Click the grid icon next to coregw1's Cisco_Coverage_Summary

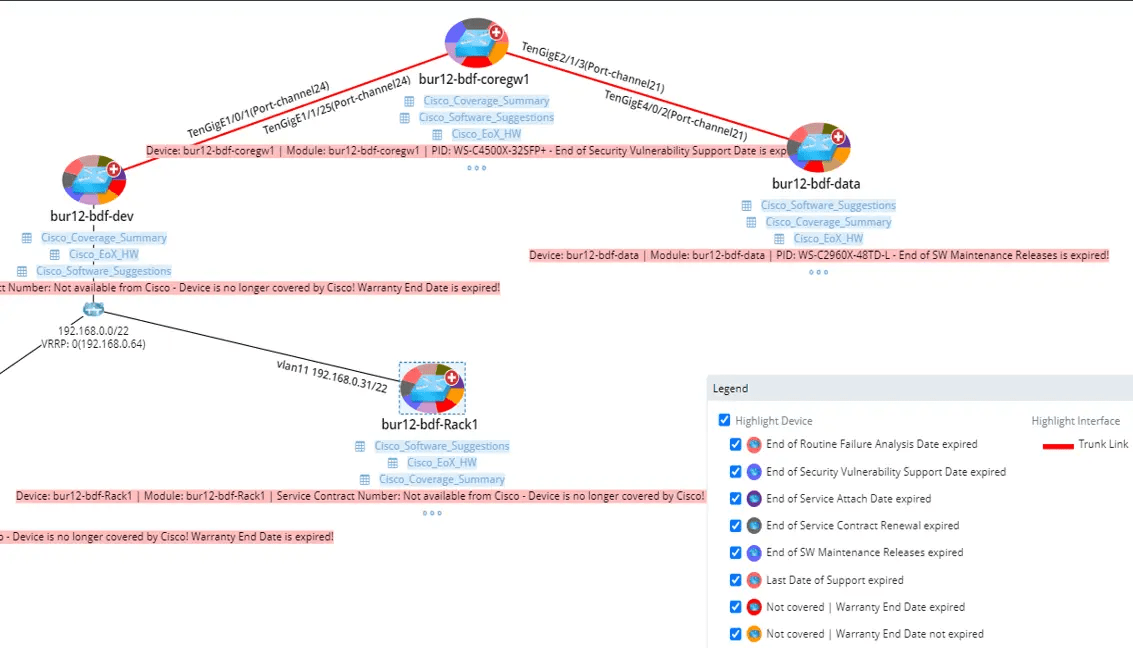408,100
